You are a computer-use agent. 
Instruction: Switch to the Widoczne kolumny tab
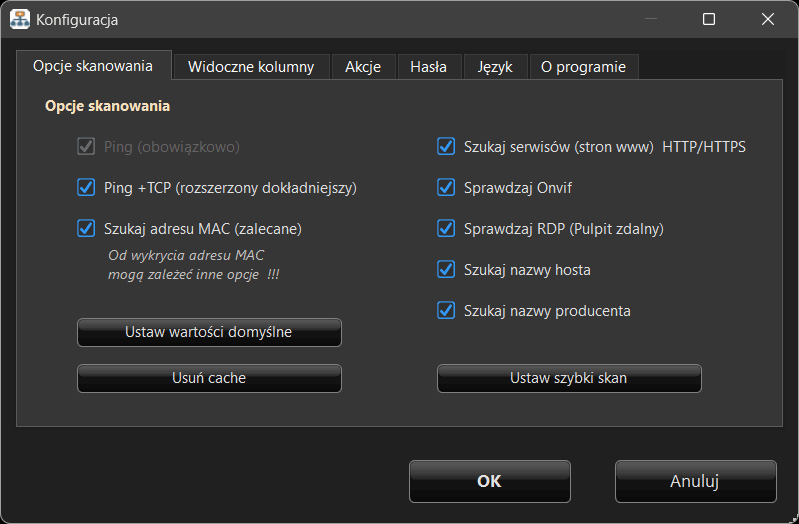(251, 67)
